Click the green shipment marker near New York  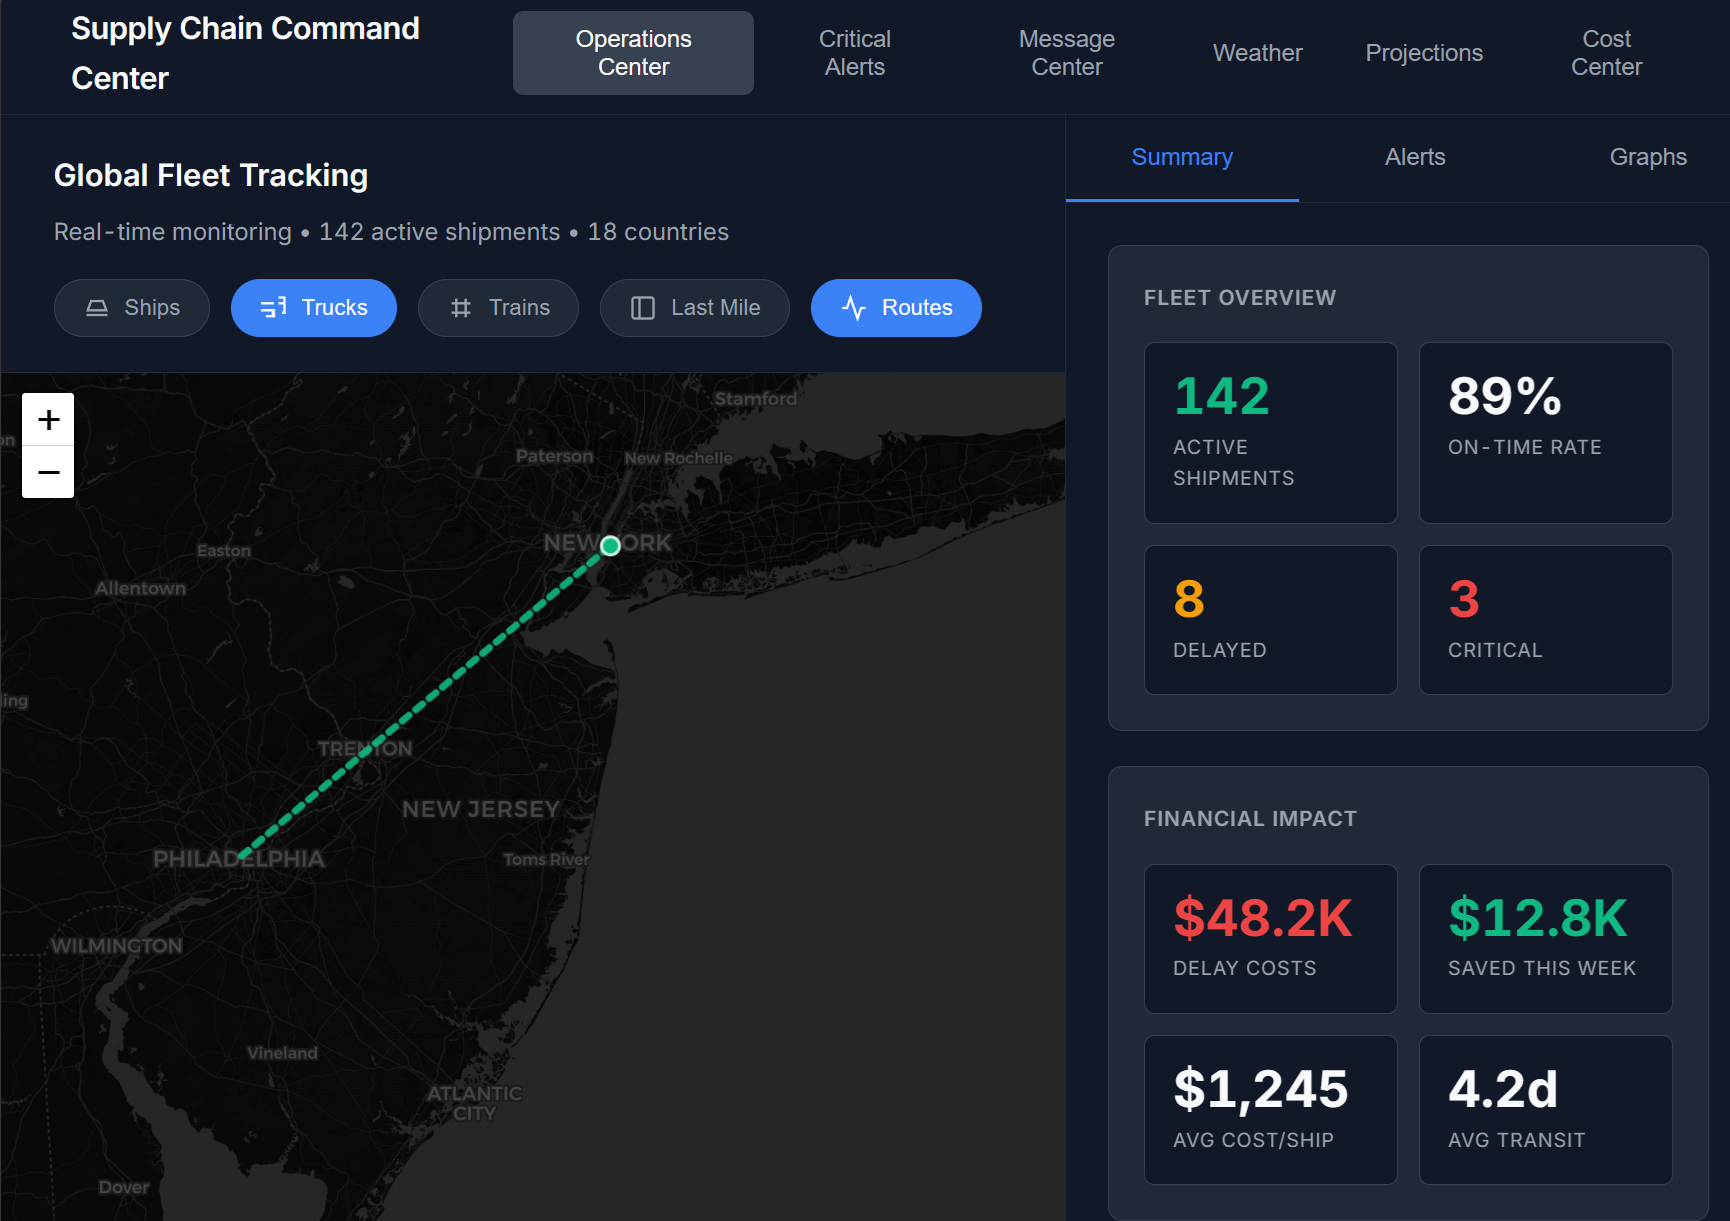(610, 545)
